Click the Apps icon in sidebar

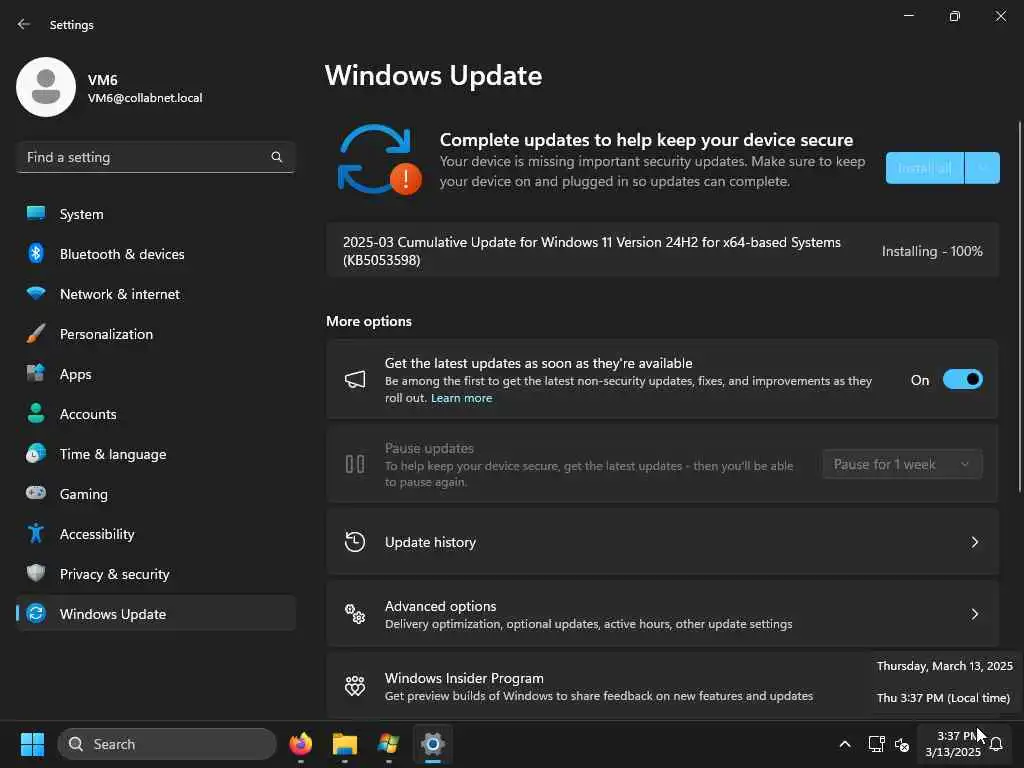[36, 373]
